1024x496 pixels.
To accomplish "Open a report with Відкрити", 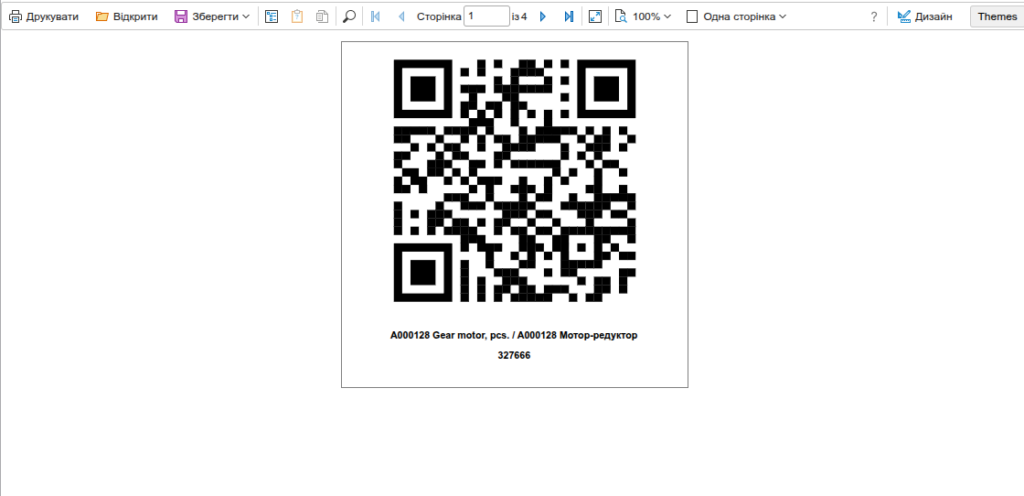I will click(126, 17).
